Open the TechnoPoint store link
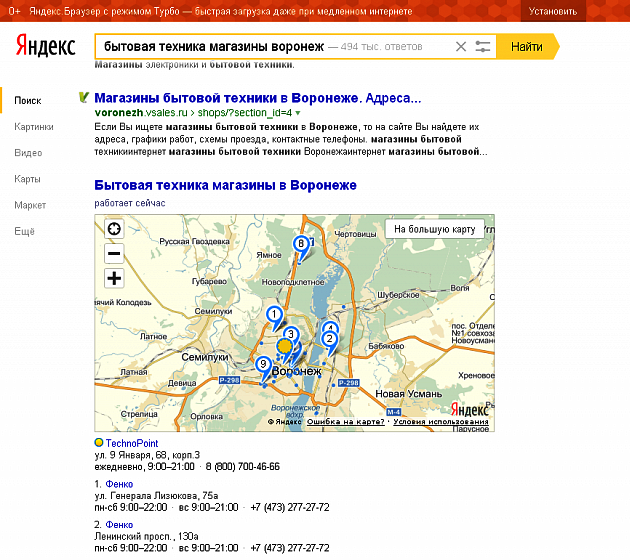The height and width of the screenshot is (560, 630). (x=132, y=443)
